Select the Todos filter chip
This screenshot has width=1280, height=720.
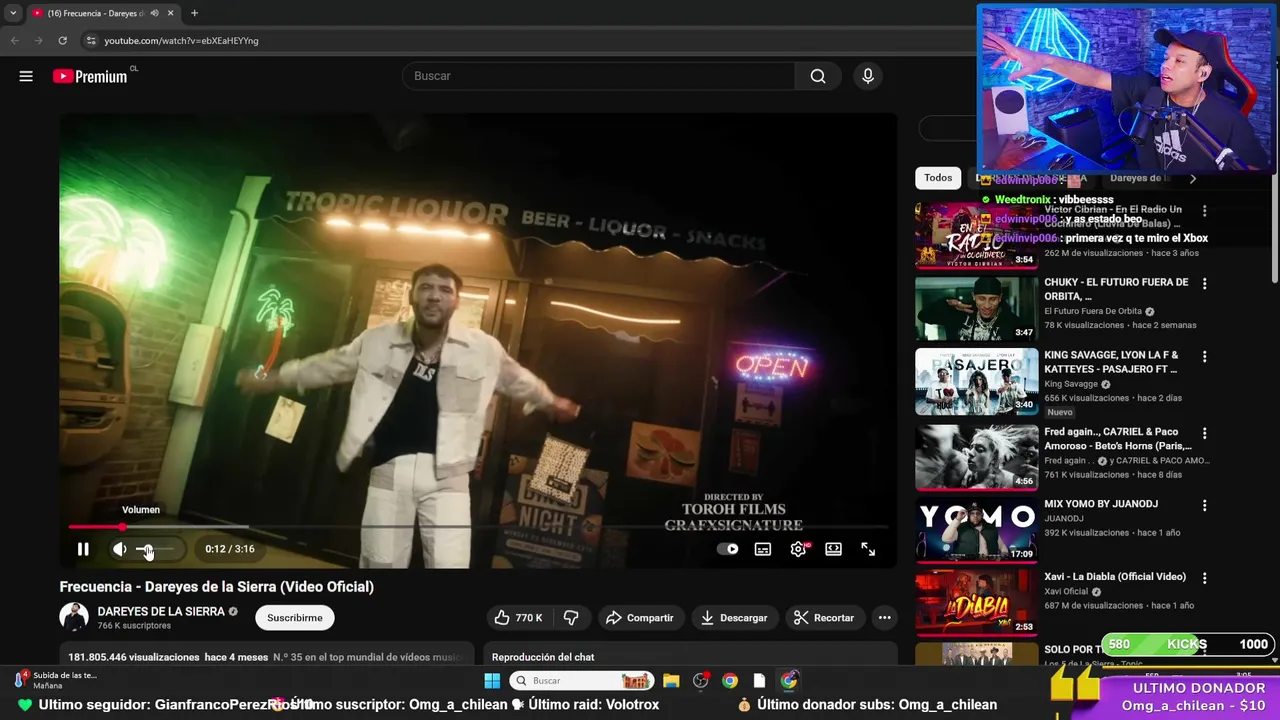pyautogui.click(x=938, y=178)
